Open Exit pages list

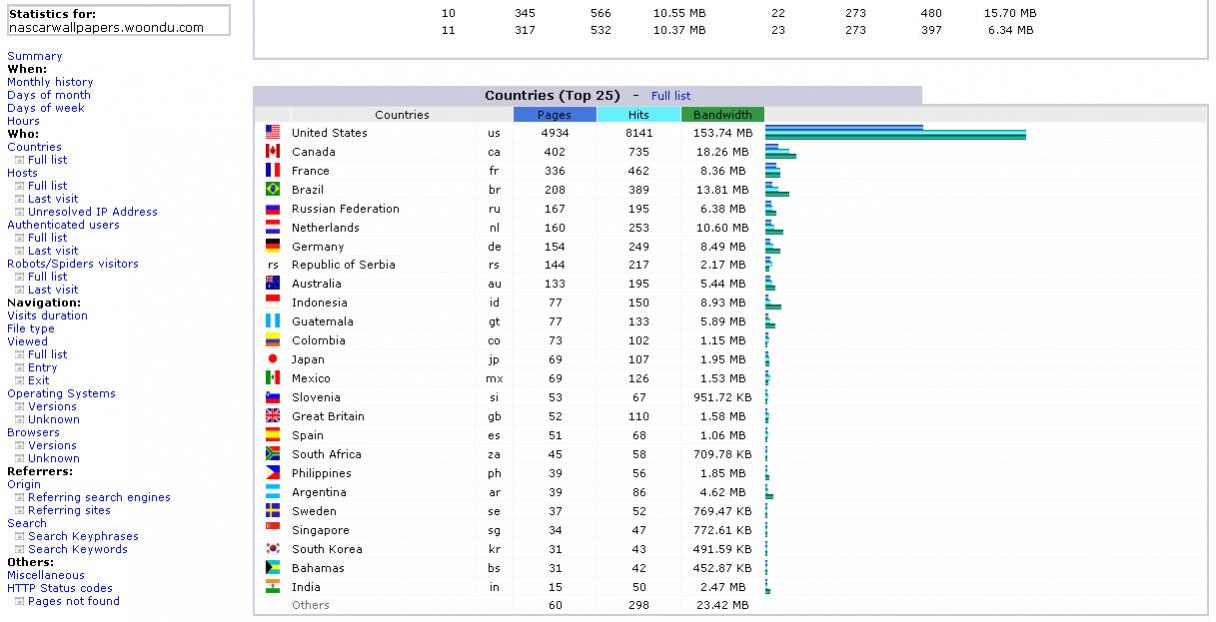tap(38, 381)
